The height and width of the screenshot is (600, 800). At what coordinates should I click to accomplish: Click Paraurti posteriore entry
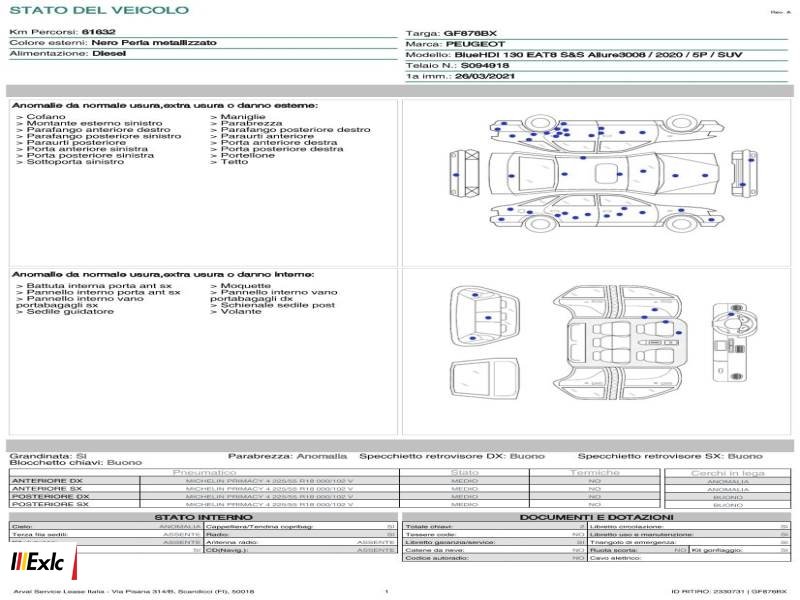point(71,142)
